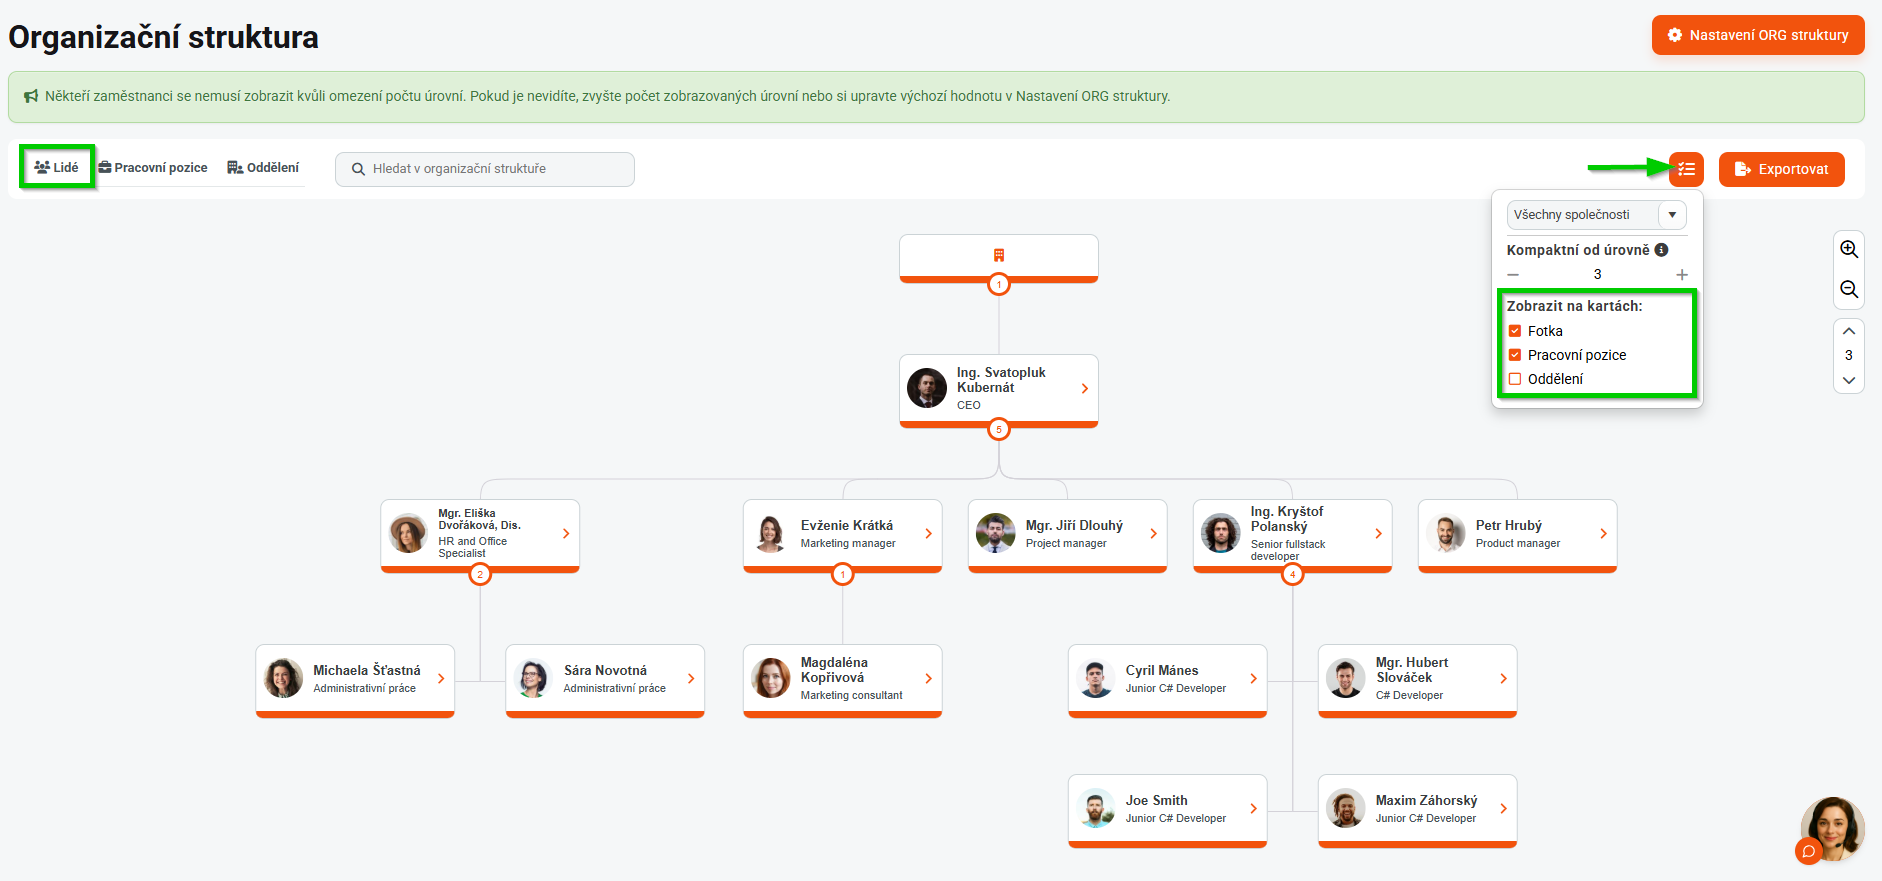Click the zoom in magnifier icon
This screenshot has height=881, width=1882.
point(1849,250)
